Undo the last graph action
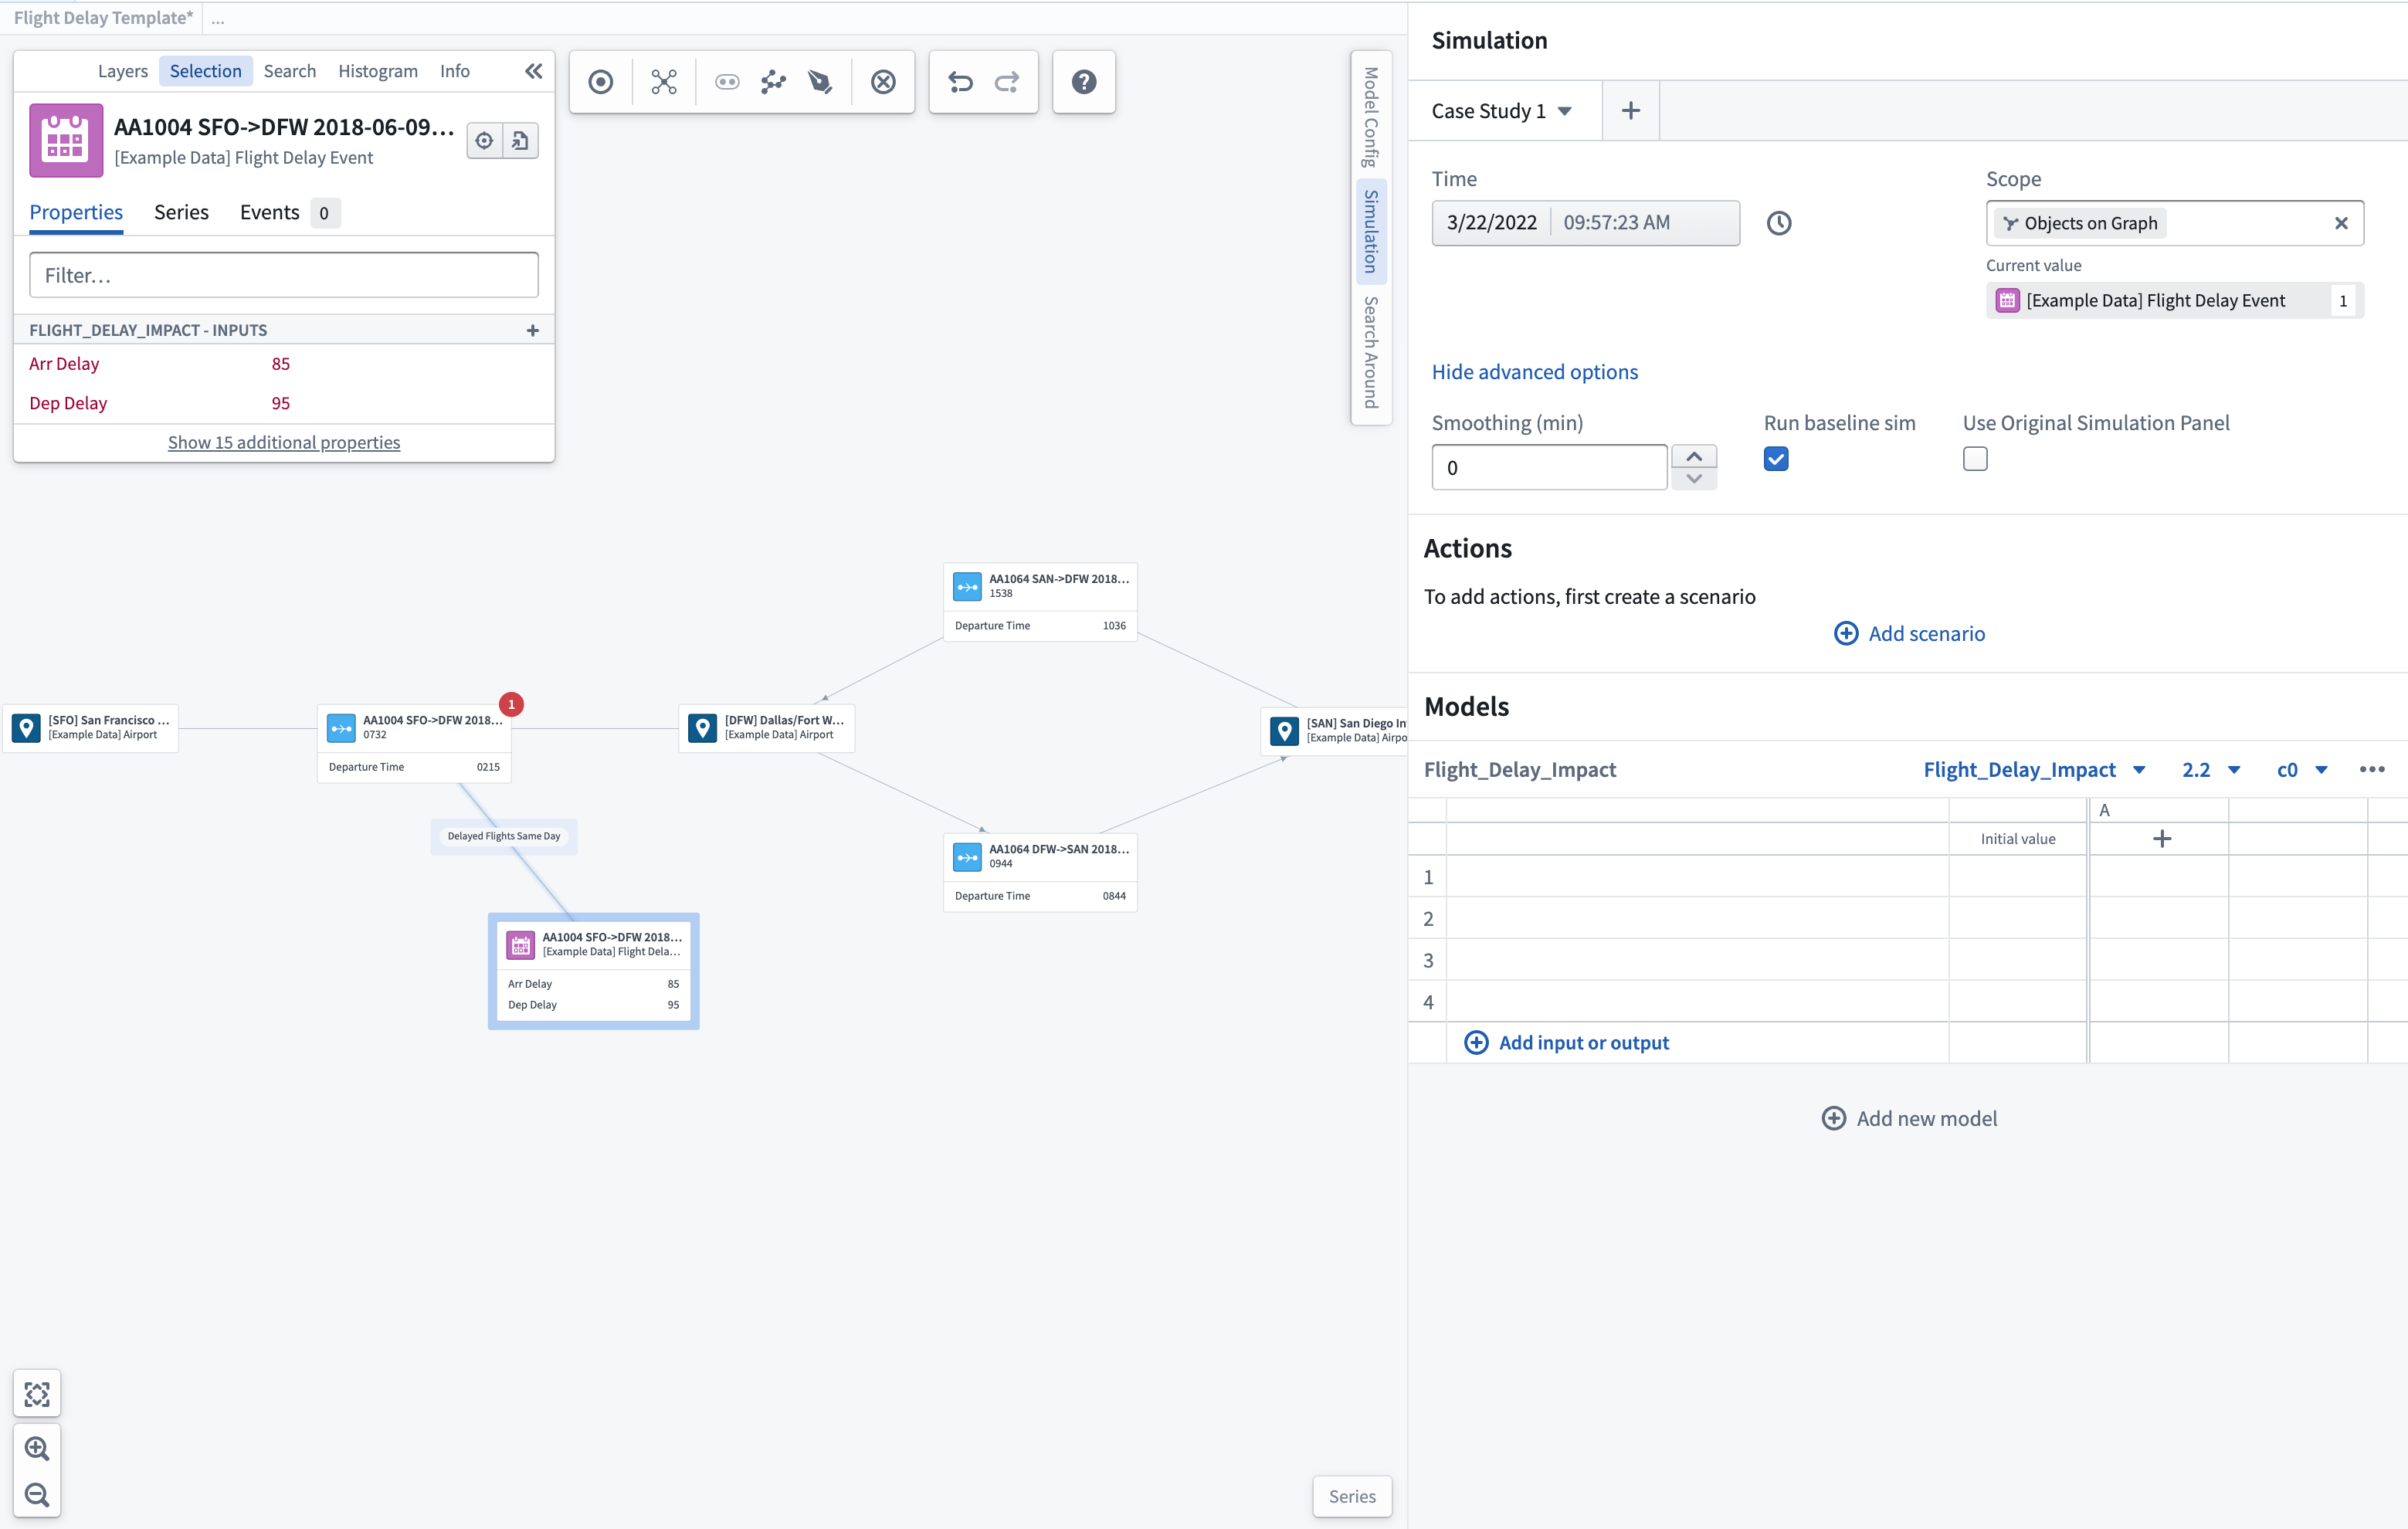 click(x=960, y=82)
